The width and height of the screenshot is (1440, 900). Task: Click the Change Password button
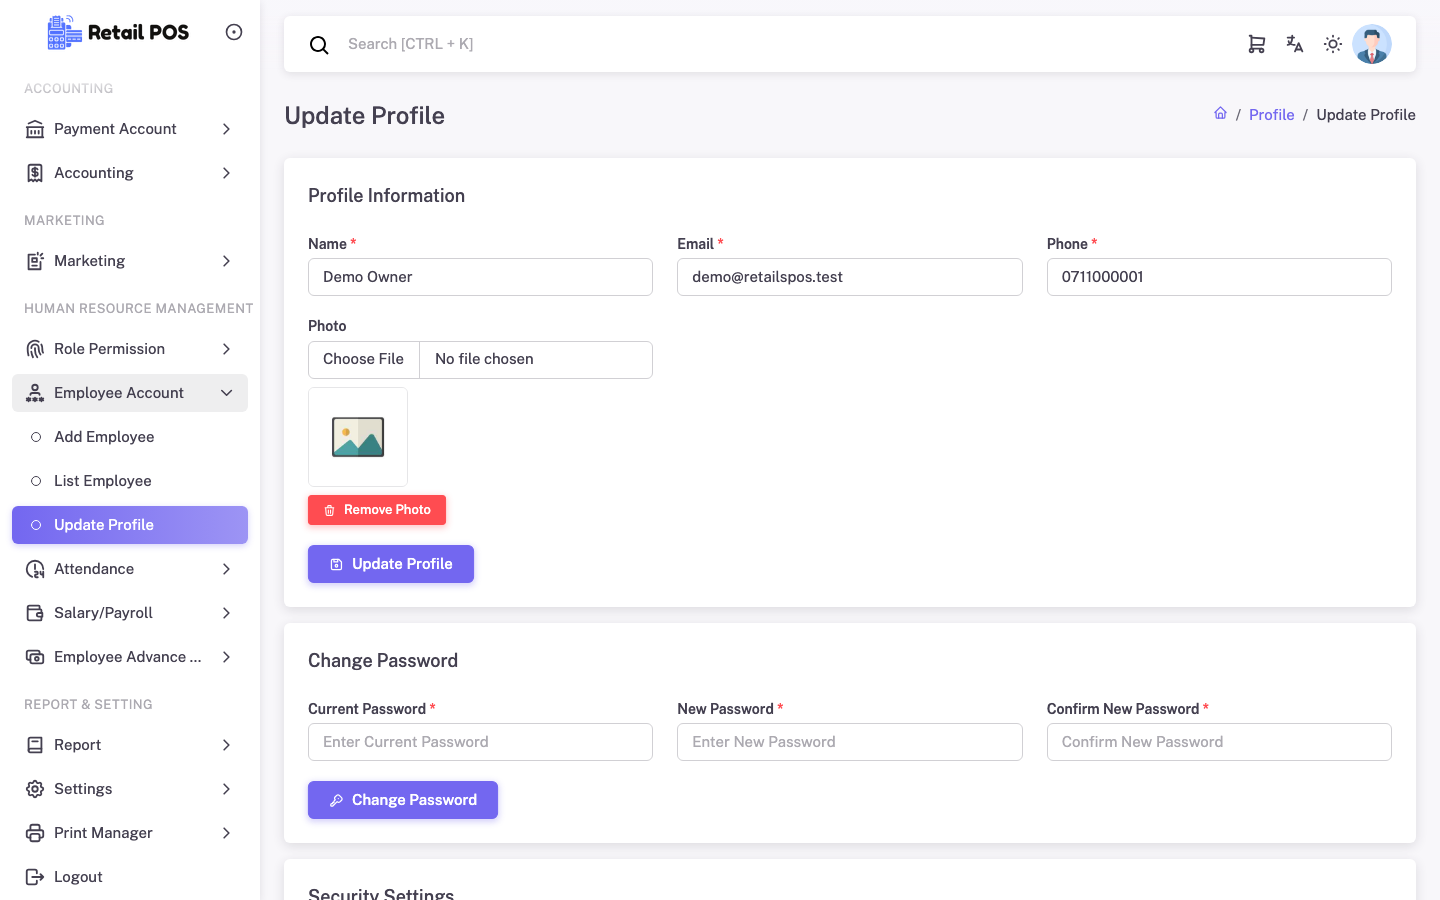pyautogui.click(x=403, y=800)
